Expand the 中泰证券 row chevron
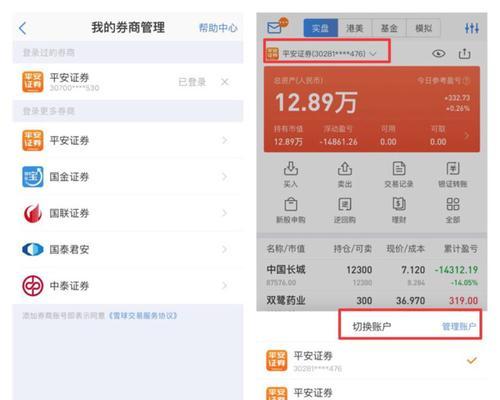 pos(225,286)
